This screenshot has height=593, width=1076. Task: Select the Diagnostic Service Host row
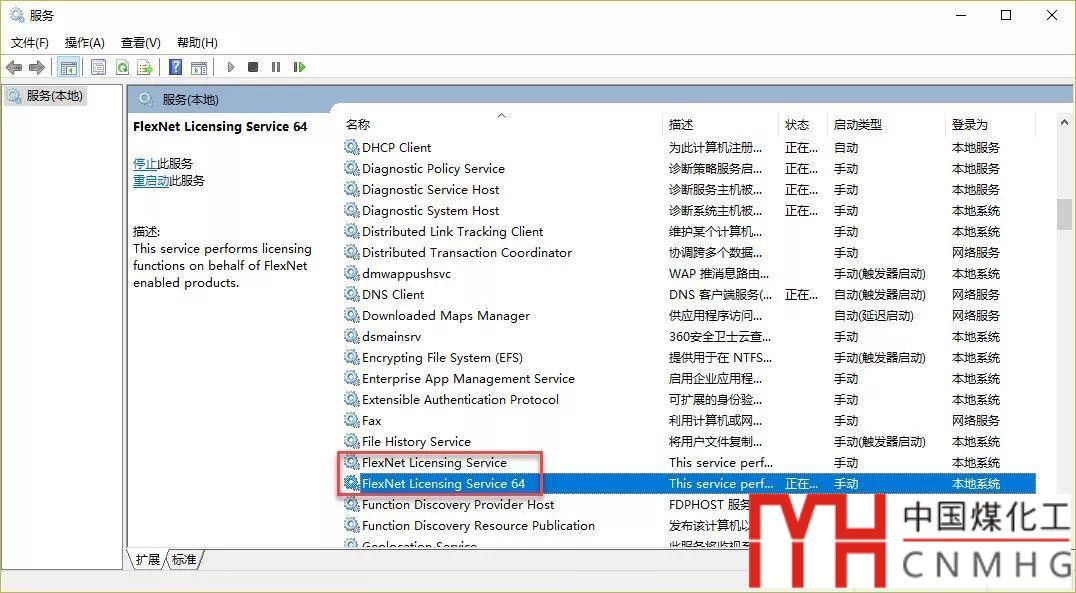689,189
